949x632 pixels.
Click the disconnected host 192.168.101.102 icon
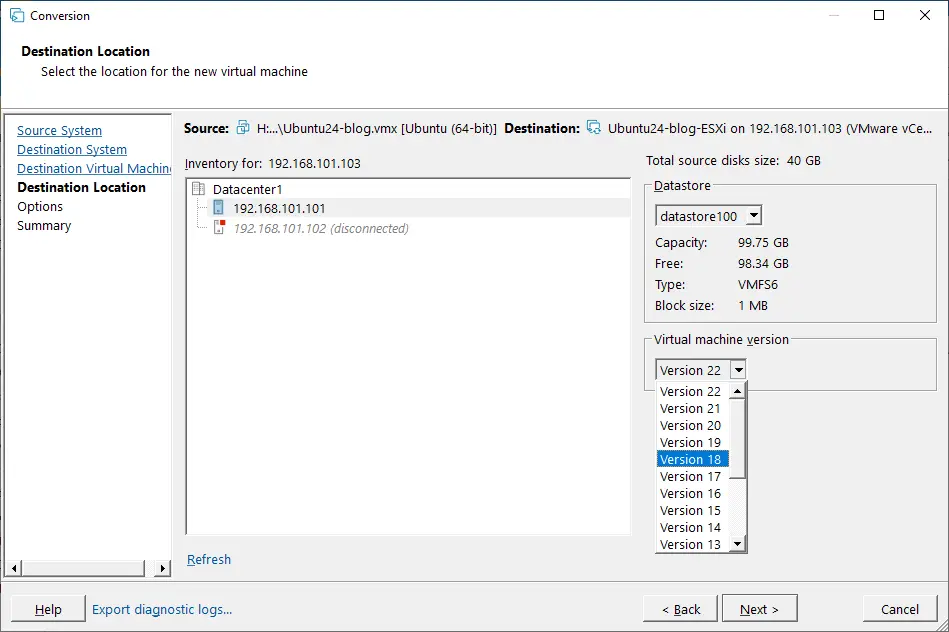click(220, 228)
